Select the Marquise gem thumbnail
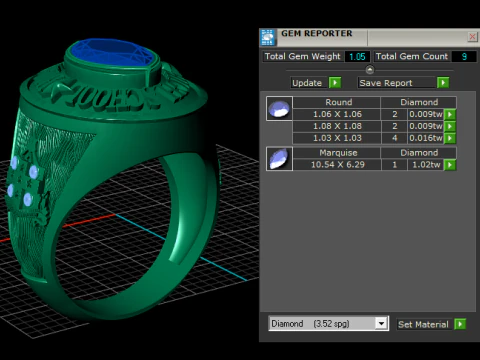Image resolution: width=480 pixels, height=360 pixels. [279, 159]
